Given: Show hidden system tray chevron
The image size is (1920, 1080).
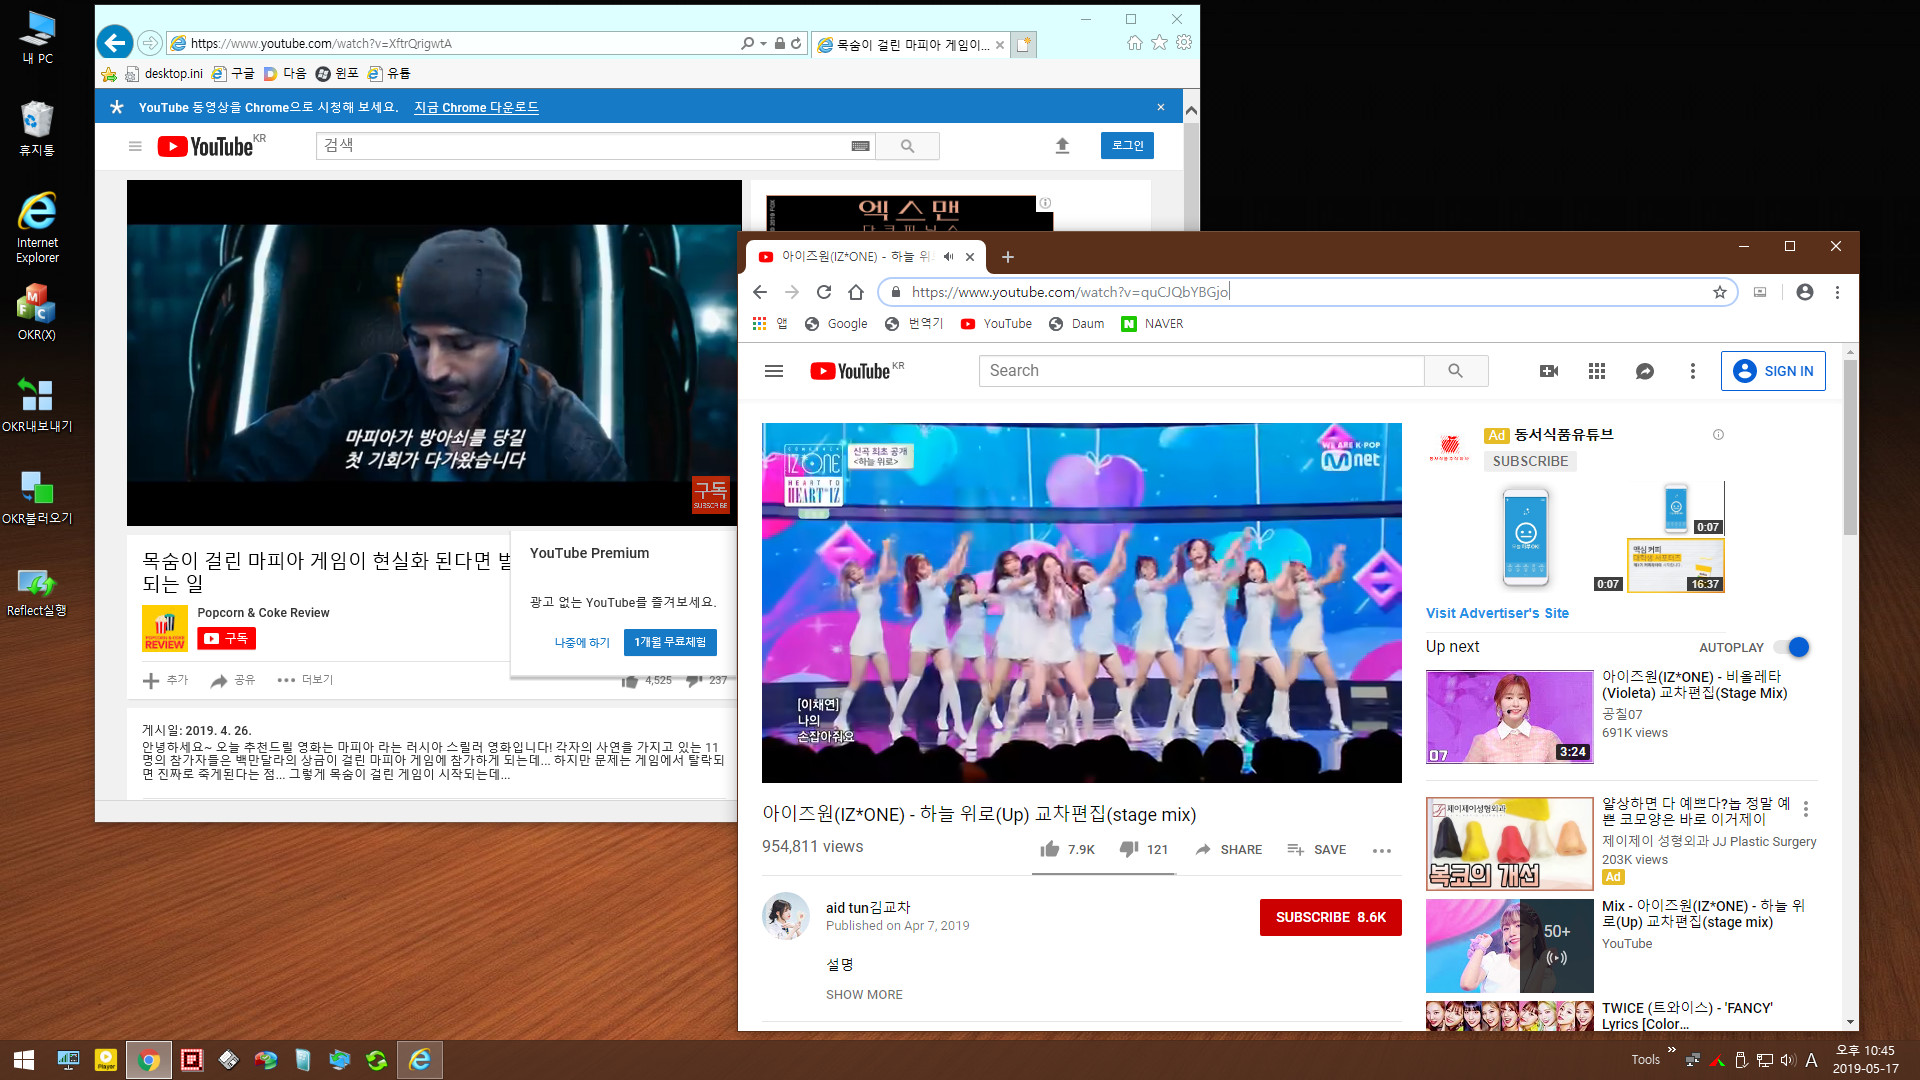Looking at the screenshot, I should coord(1671,1049).
